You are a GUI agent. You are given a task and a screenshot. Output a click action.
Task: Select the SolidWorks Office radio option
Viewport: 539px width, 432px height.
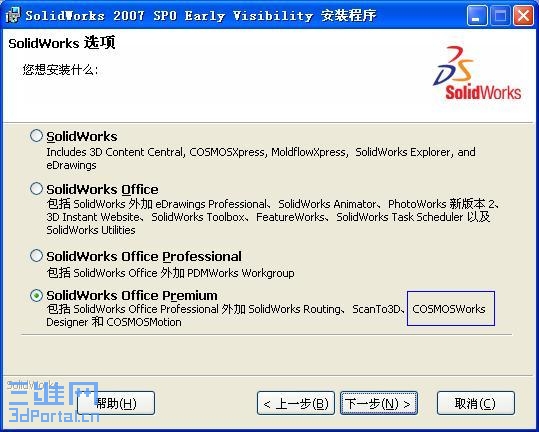pyautogui.click(x=36, y=189)
